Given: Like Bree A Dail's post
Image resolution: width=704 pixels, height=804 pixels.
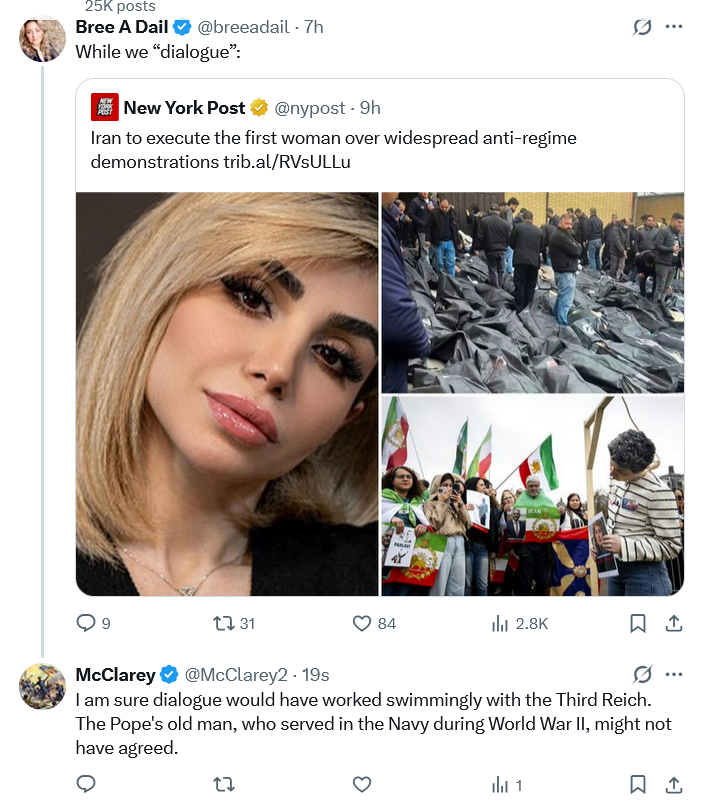Looking at the screenshot, I should (363, 623).
